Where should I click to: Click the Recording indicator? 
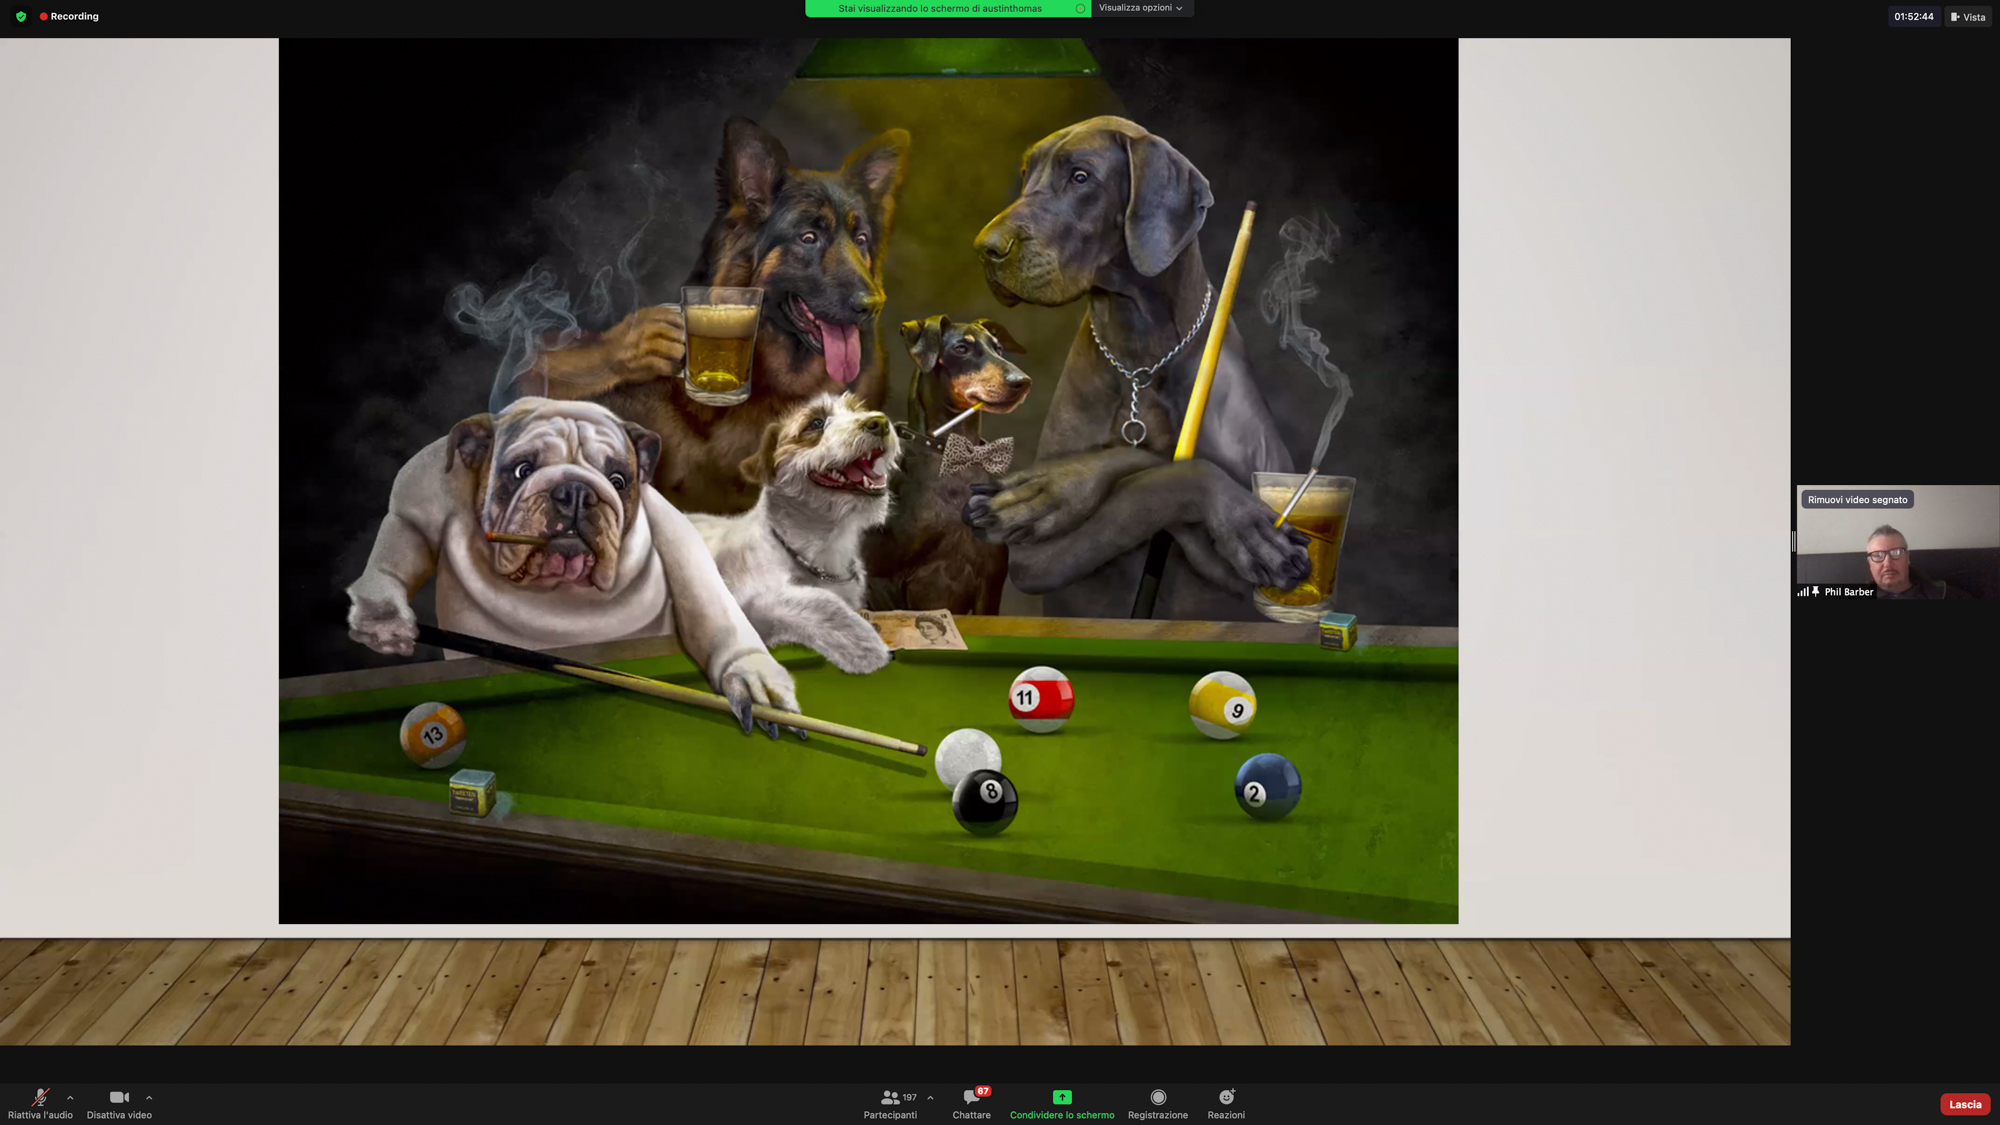tap(69, 16)
